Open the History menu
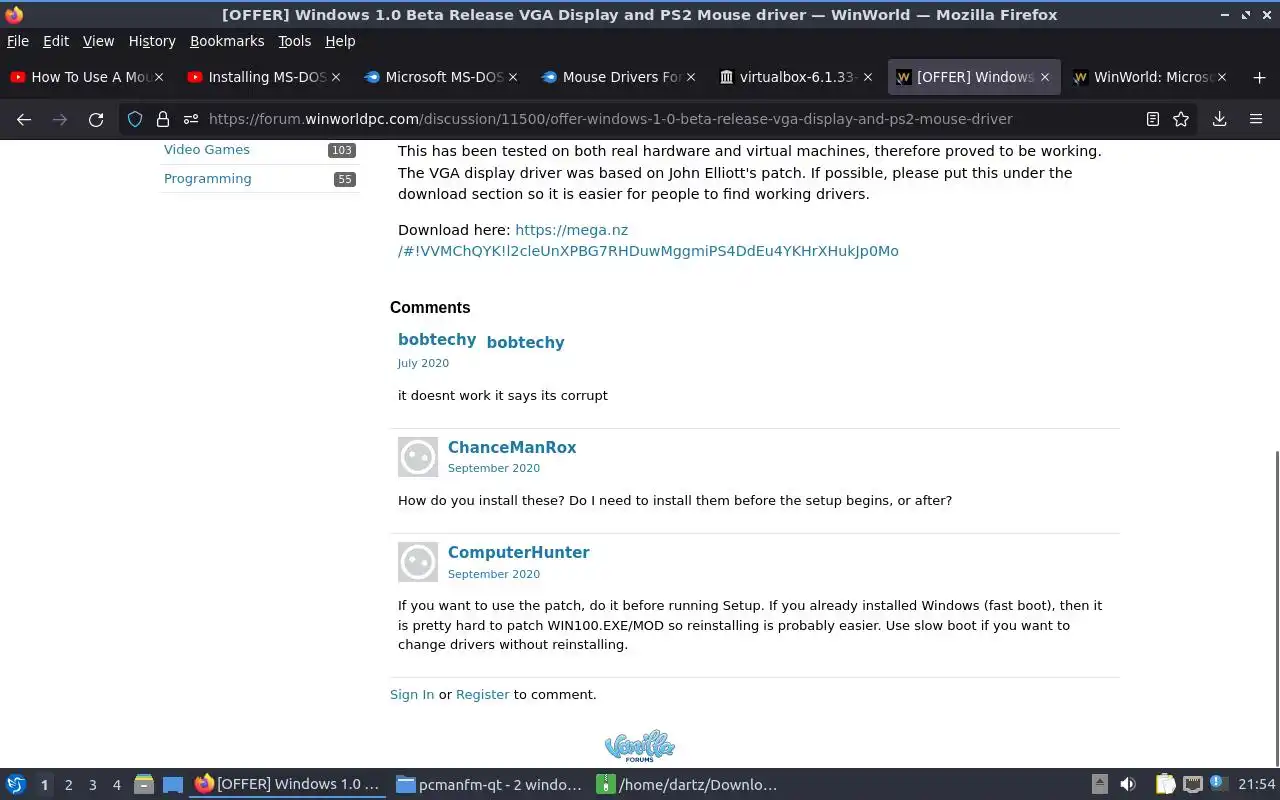Screen dimensions: 1280x800 152,41
